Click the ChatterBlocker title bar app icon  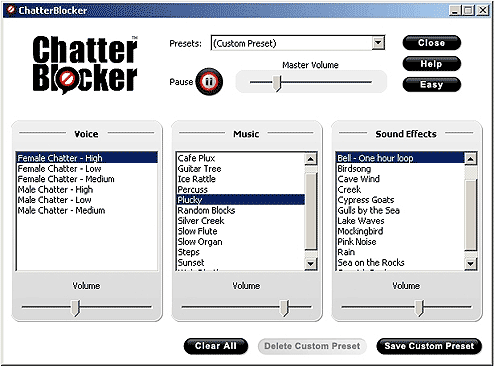coord(11,10)
